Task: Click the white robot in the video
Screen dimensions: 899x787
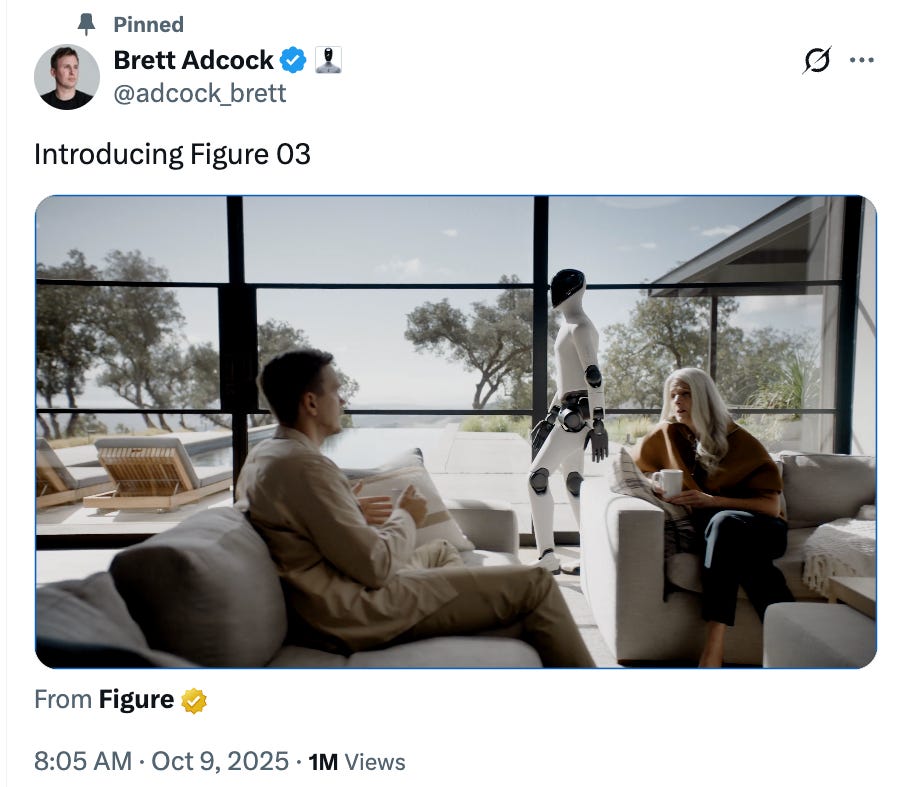Action: (x=568, y=419)
